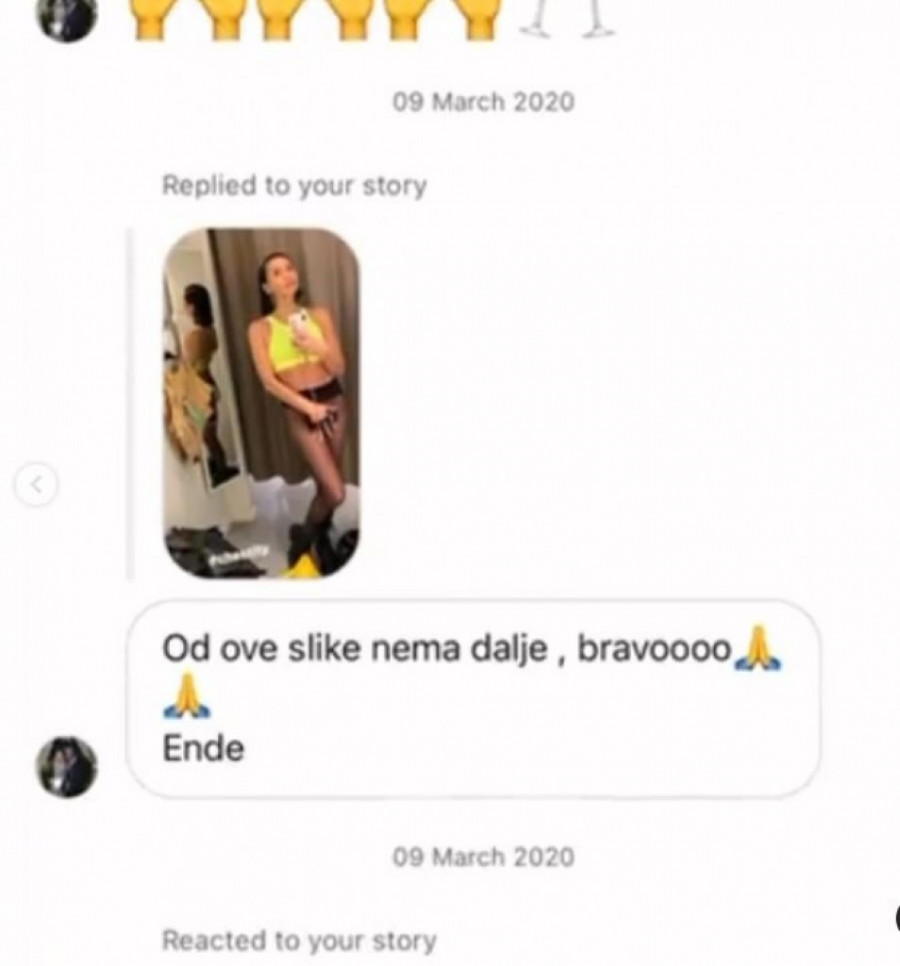Image resolution: width=900 pixels, height=966 pixels.
Task: Click the dark partial element at right edge
Action: 897,917
